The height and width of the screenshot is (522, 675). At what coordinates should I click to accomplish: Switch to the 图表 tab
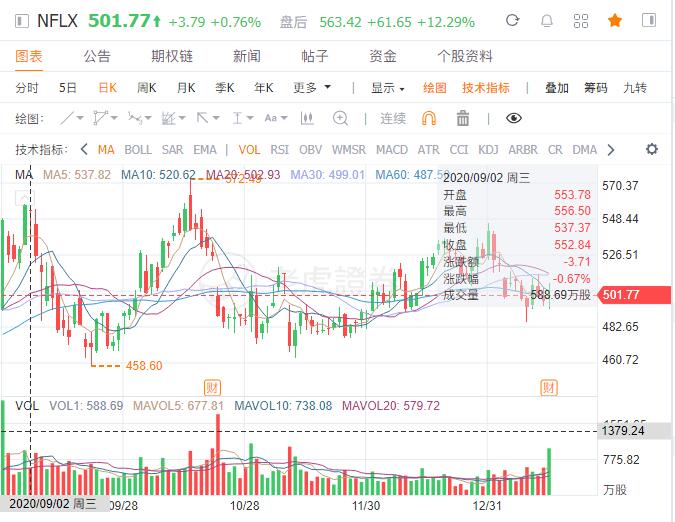click(x=29, y=56)
